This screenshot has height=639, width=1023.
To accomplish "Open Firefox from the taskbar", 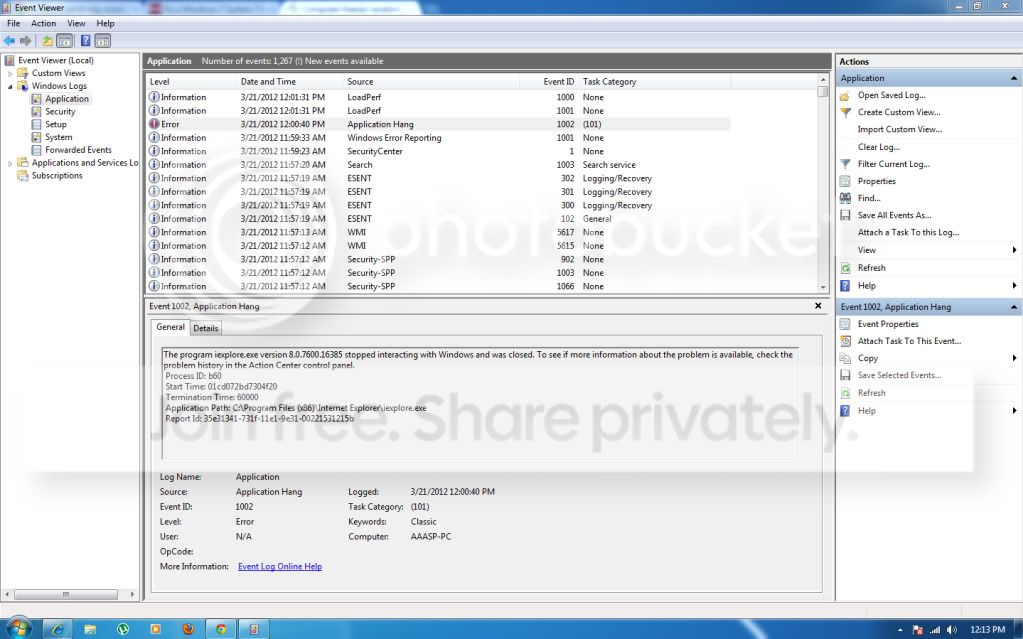I will 188,629.
